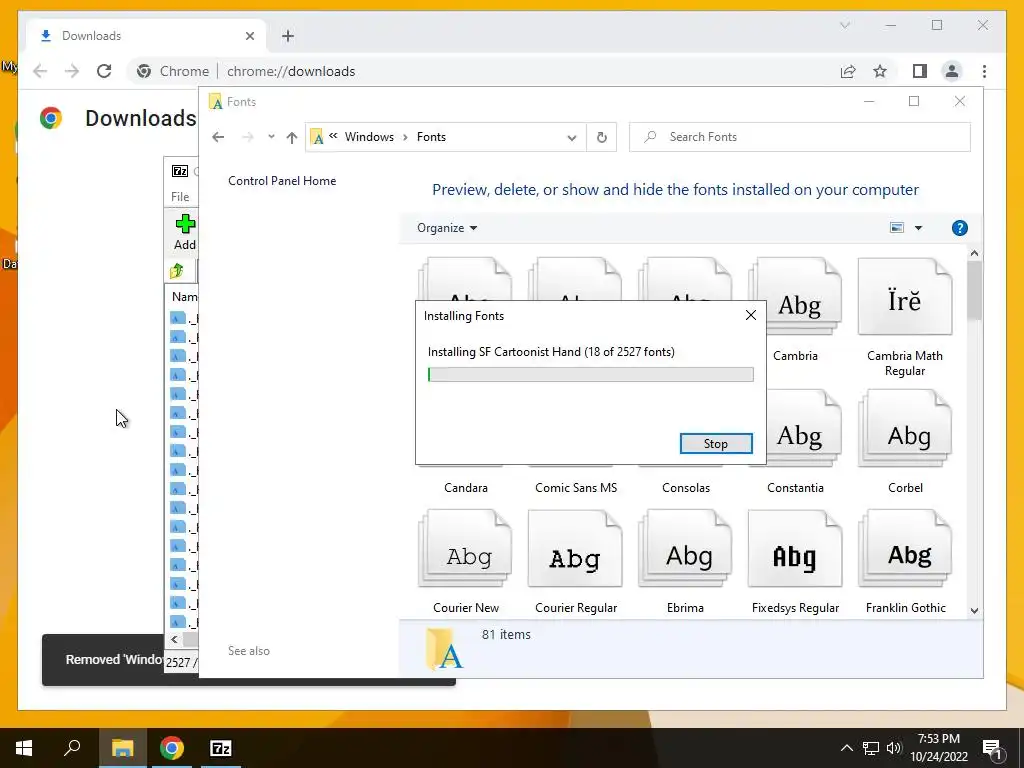Toggle the Chrome side panel
The height and width of the screenshot is (768, 1024).
(920, 71)
